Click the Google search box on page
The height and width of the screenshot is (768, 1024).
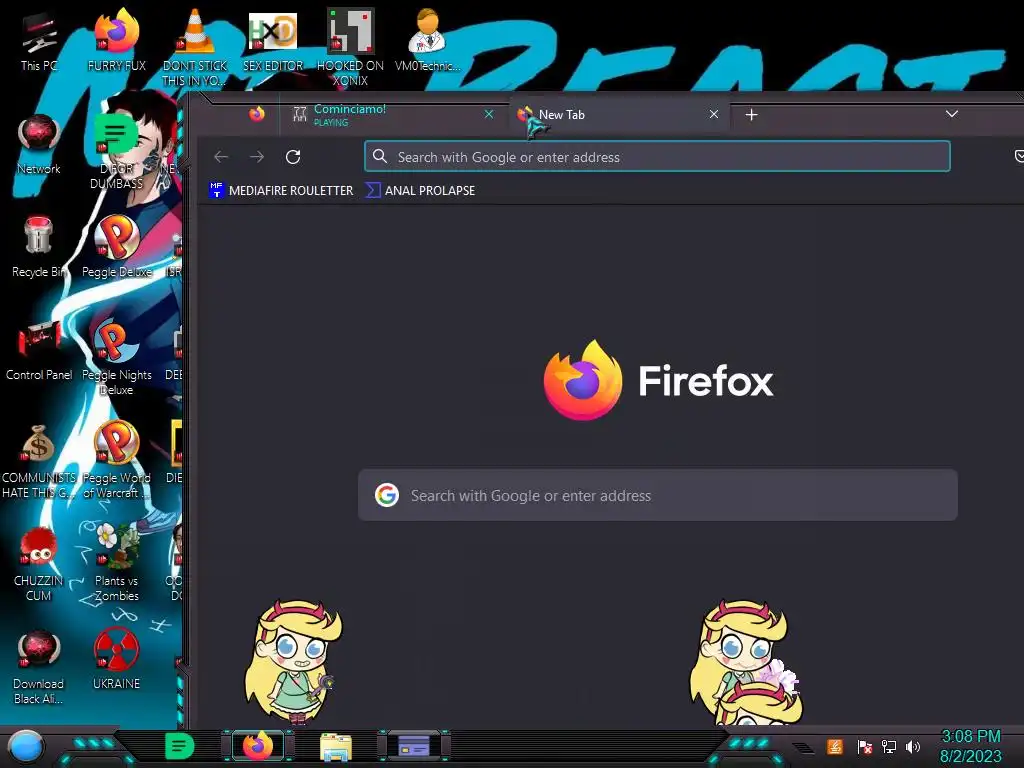click(658, 495)
